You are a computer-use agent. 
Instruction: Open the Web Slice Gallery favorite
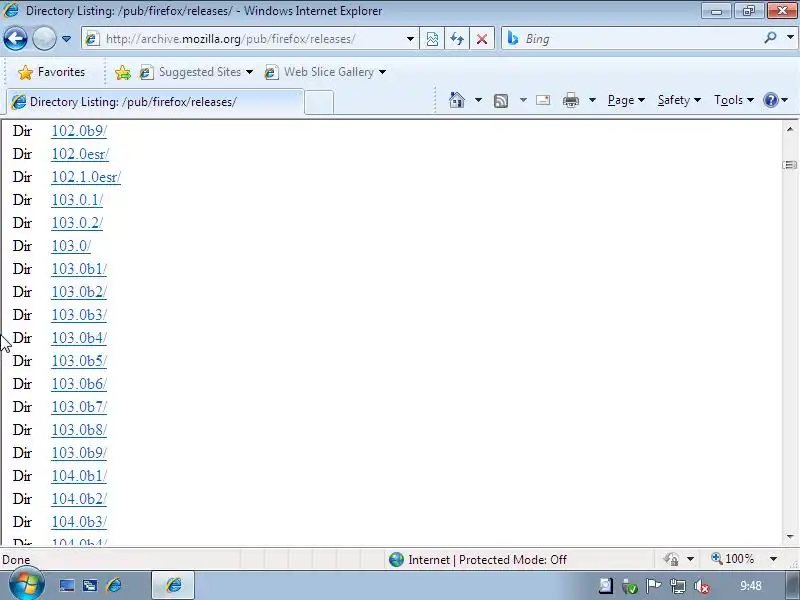[325, 72]
